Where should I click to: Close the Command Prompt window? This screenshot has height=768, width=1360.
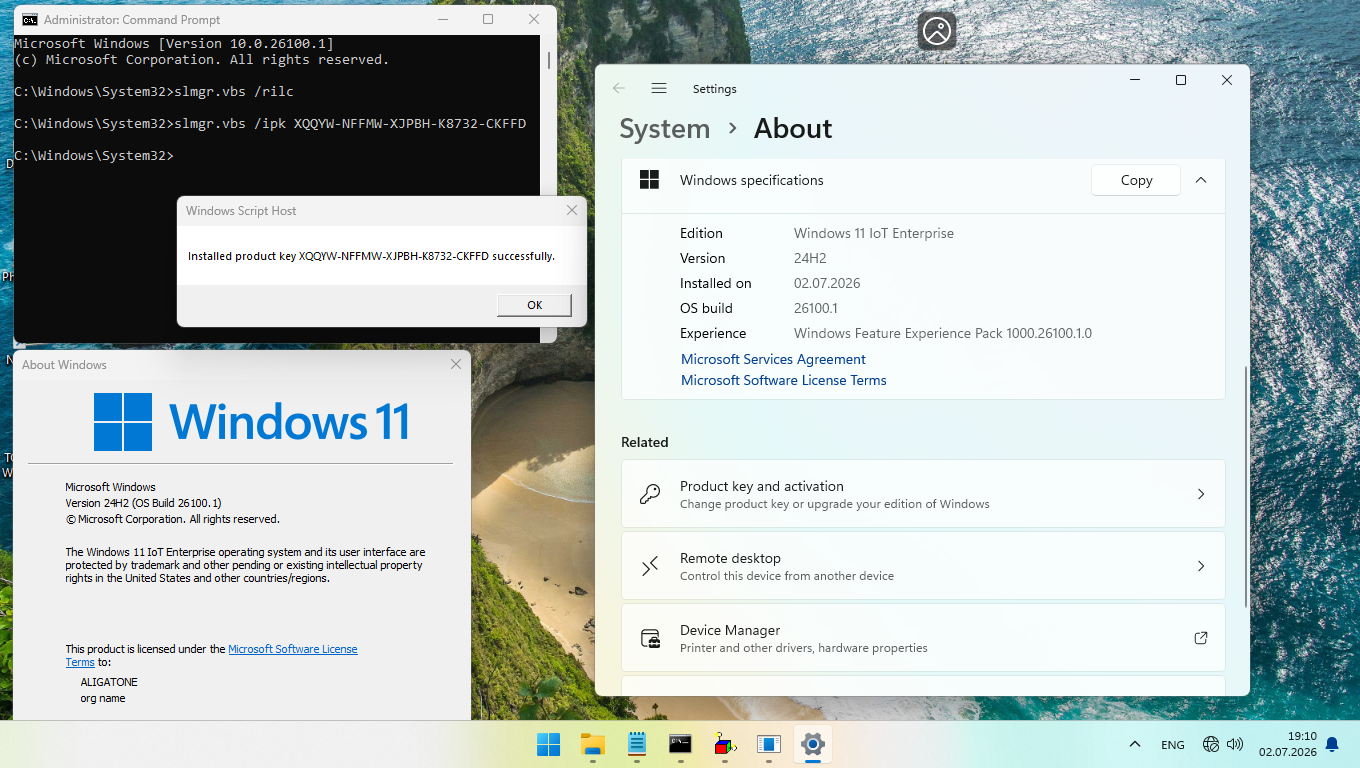tap(533, 19)
